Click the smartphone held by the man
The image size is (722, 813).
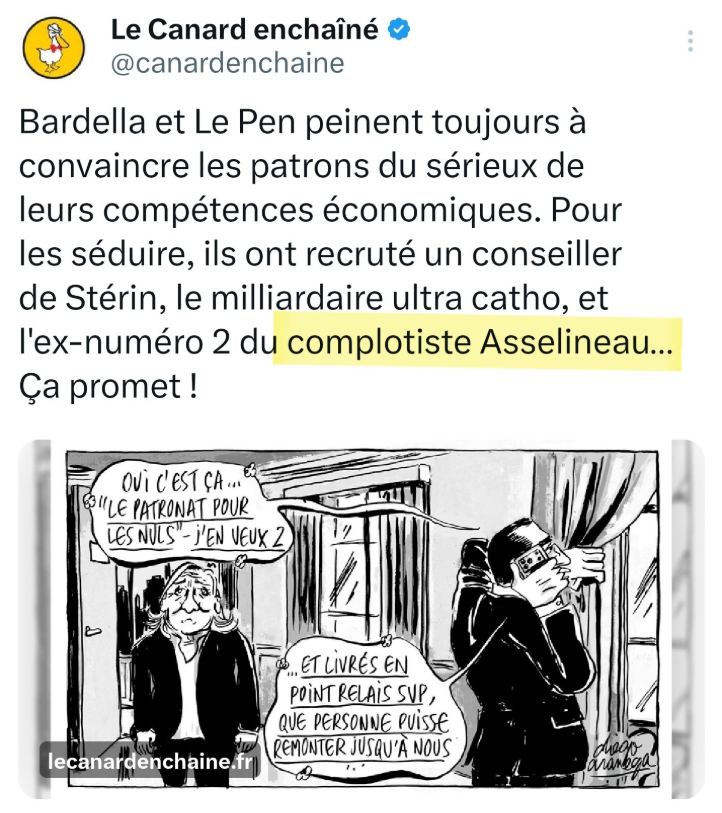pyautogui.click(x=530, y=559)
